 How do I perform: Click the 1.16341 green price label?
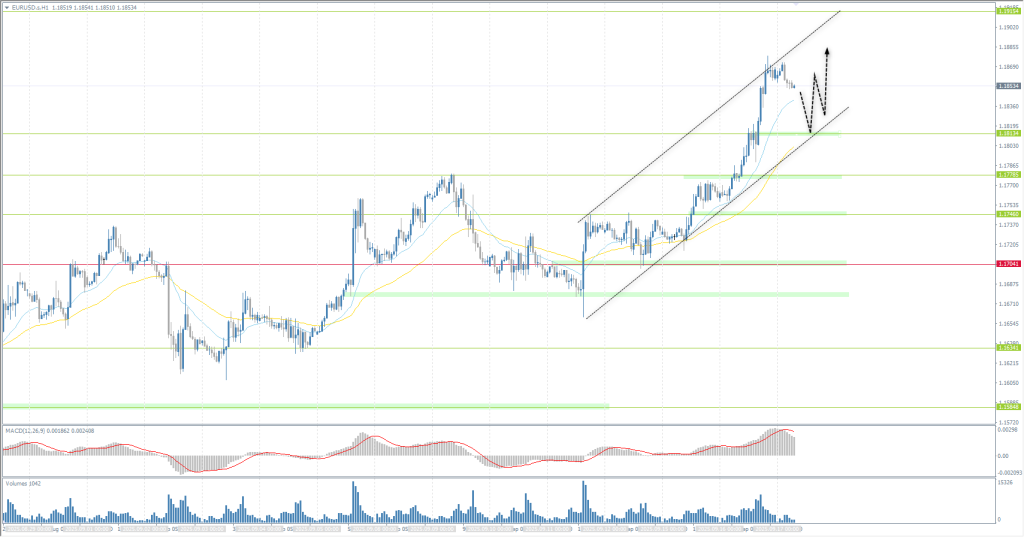[1008, 348]
